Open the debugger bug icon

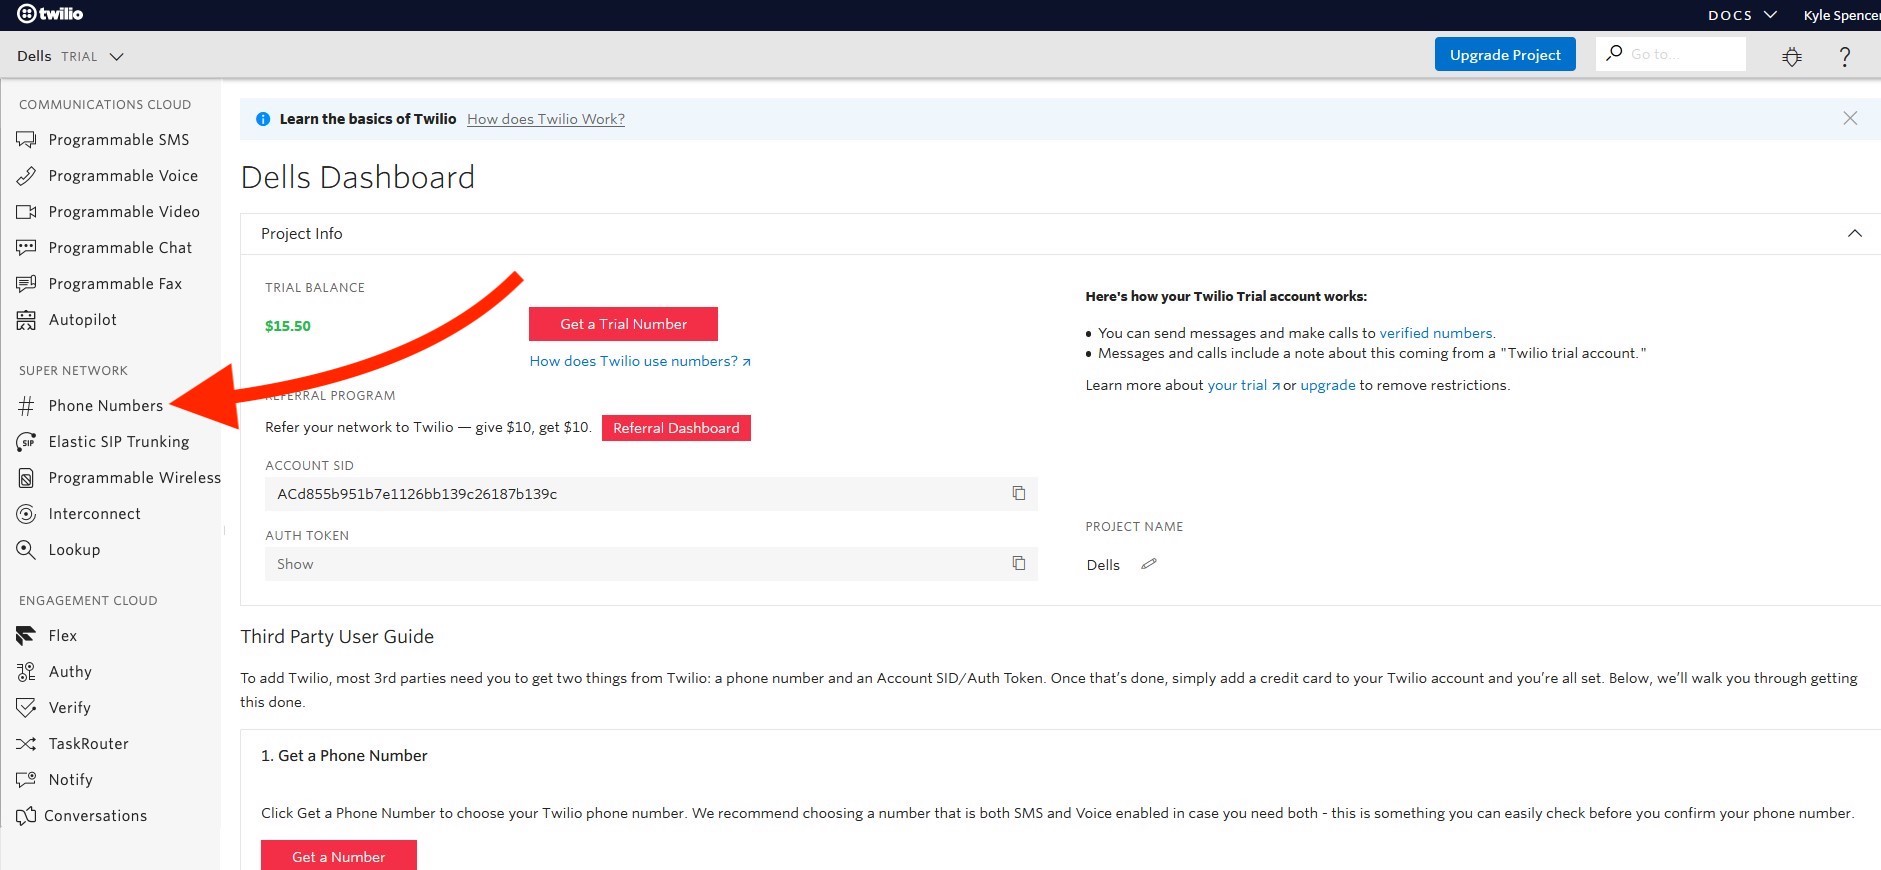coord(1791,57)
